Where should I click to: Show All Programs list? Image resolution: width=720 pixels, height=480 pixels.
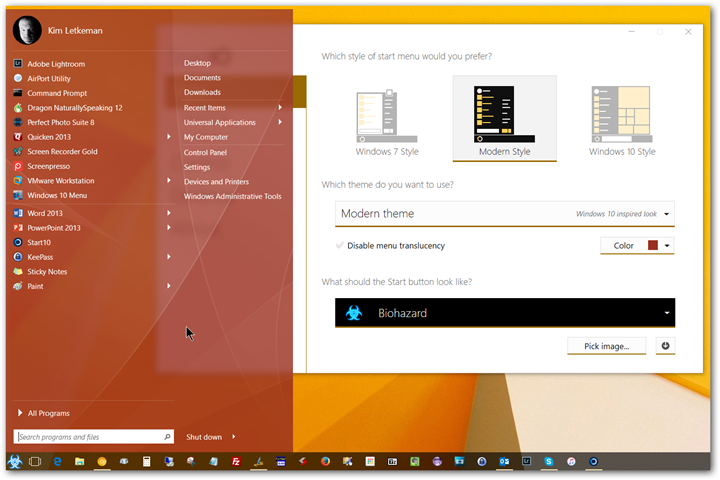coord(44,413)
